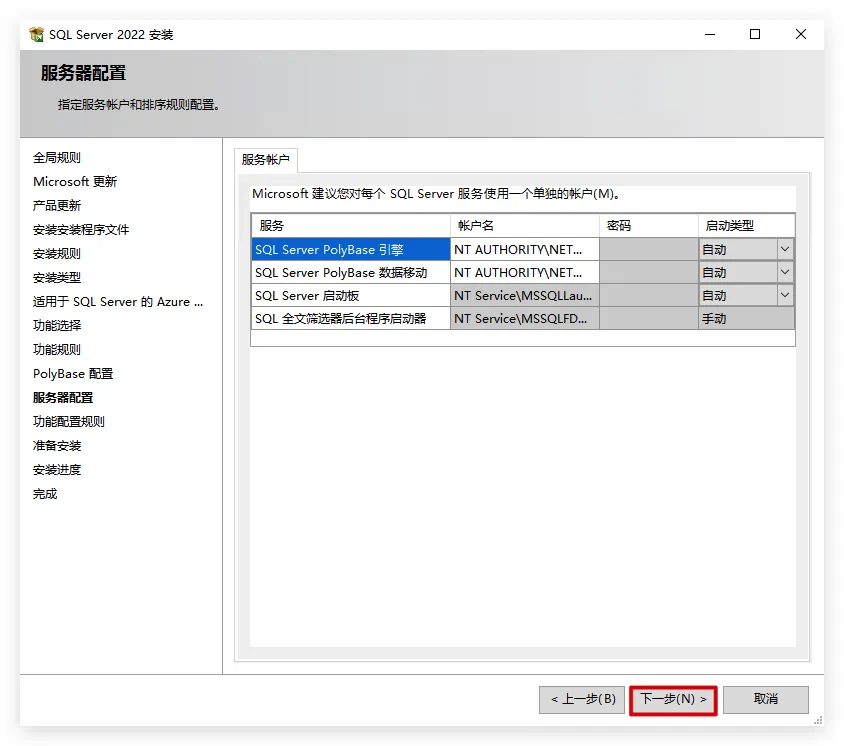Cancel setup with 取消 button
844x746 pixels.
point(765,699)
